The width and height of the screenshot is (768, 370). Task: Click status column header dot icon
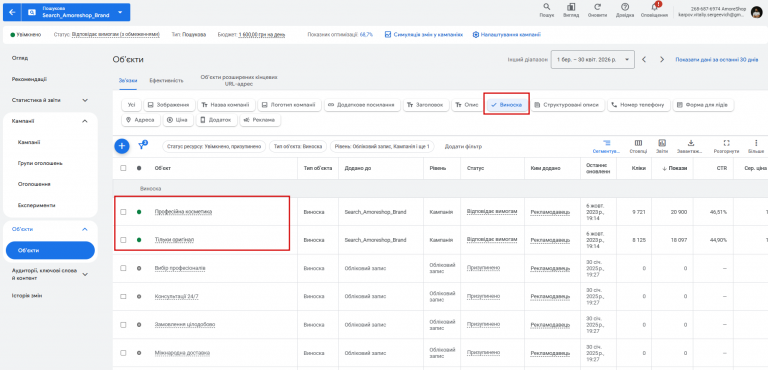[x=139, y=168]
